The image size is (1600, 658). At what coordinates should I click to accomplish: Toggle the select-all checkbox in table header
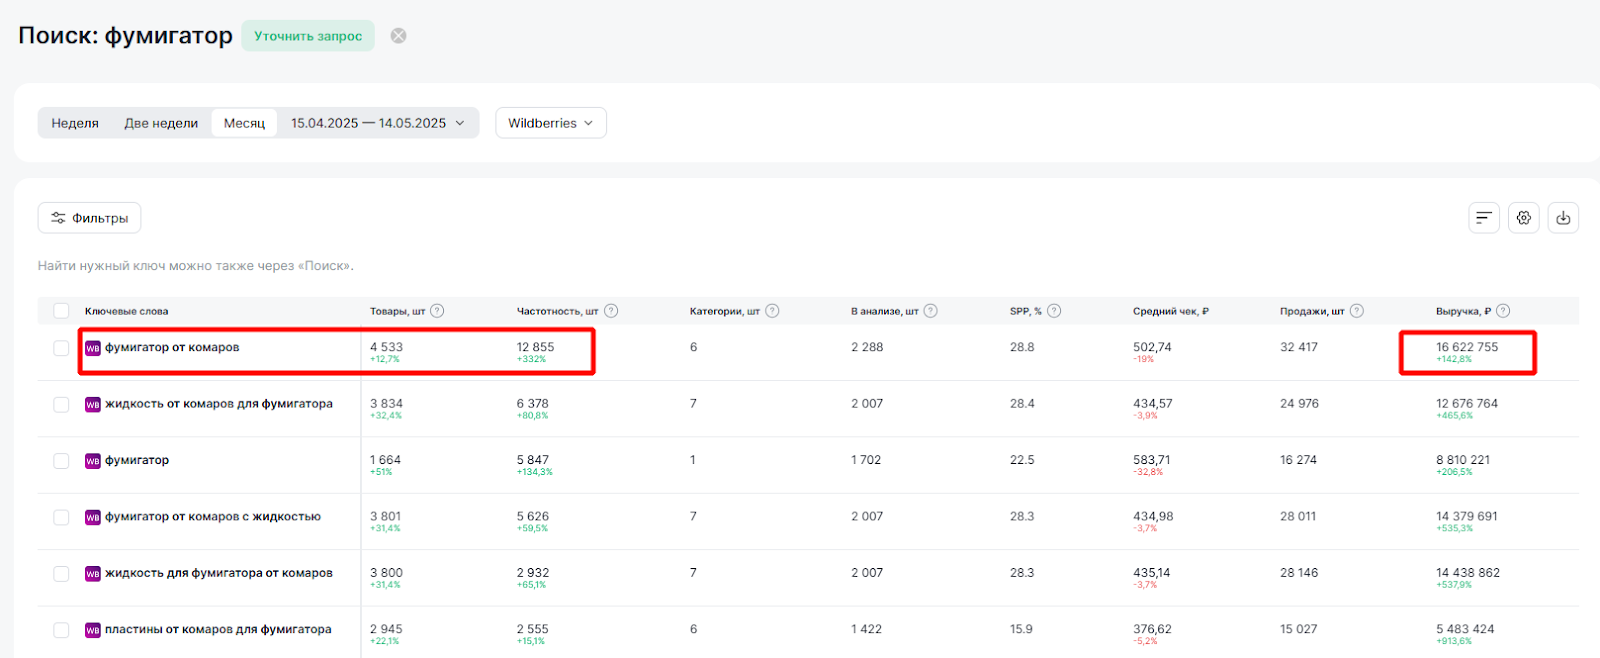pyautogui.click(x=61, y=311)
